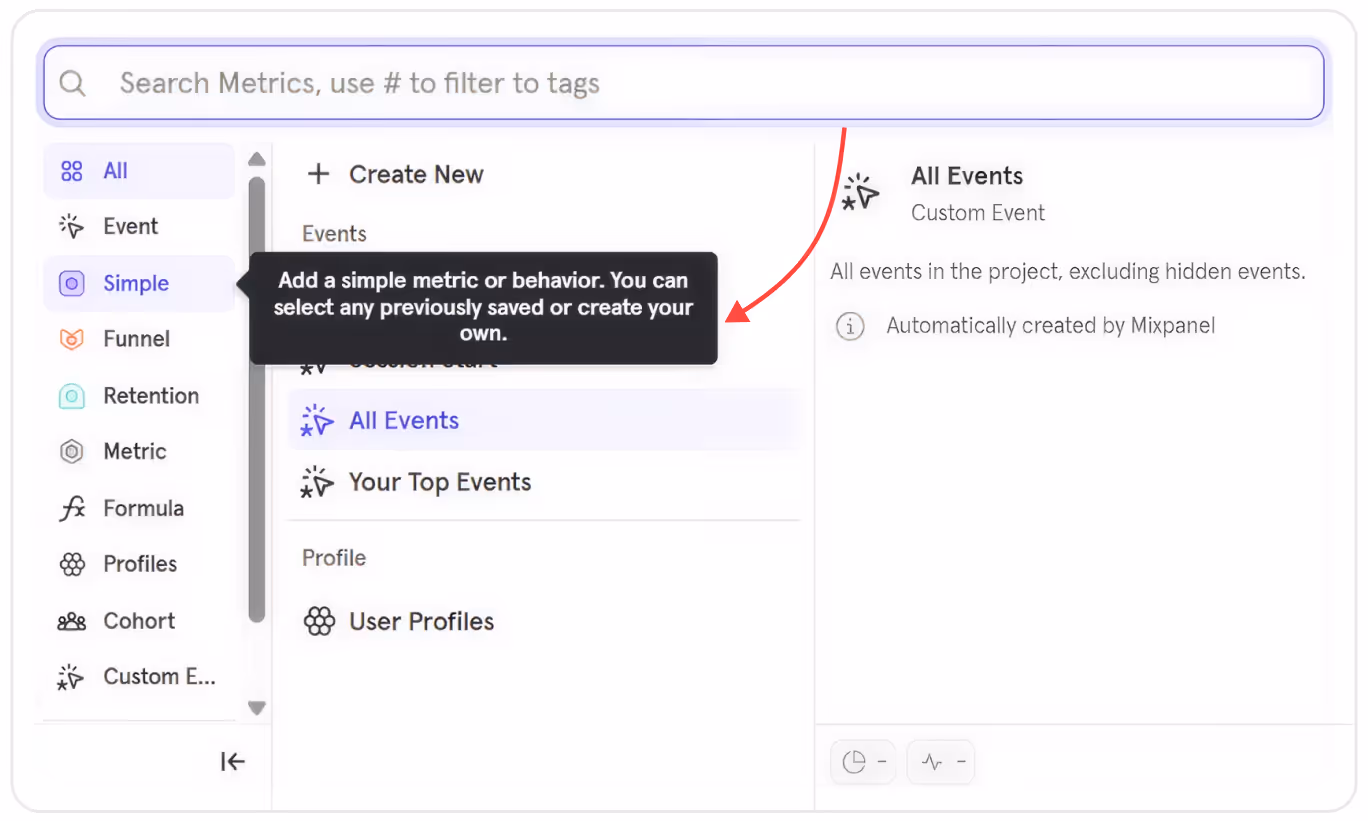1368x821 pixels.
Task: Click the Custom Event subtitle text
Action: (978, 213)
